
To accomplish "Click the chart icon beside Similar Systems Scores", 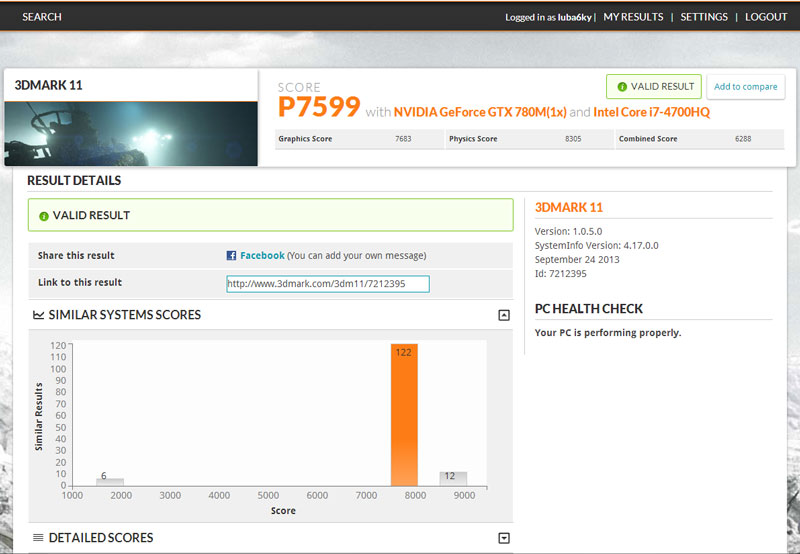I will (38, 315).
